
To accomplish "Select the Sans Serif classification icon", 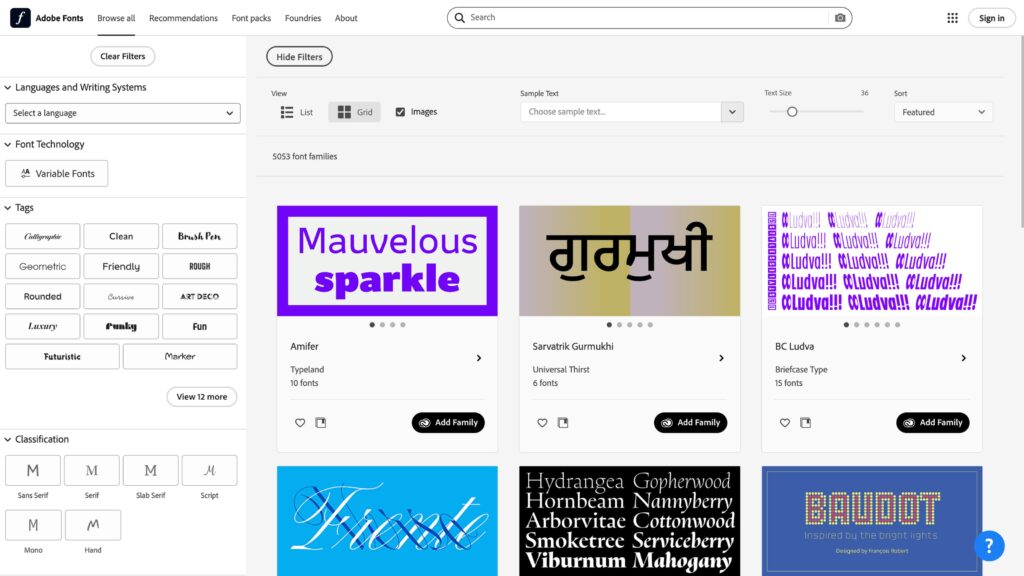I will [32, 470].
